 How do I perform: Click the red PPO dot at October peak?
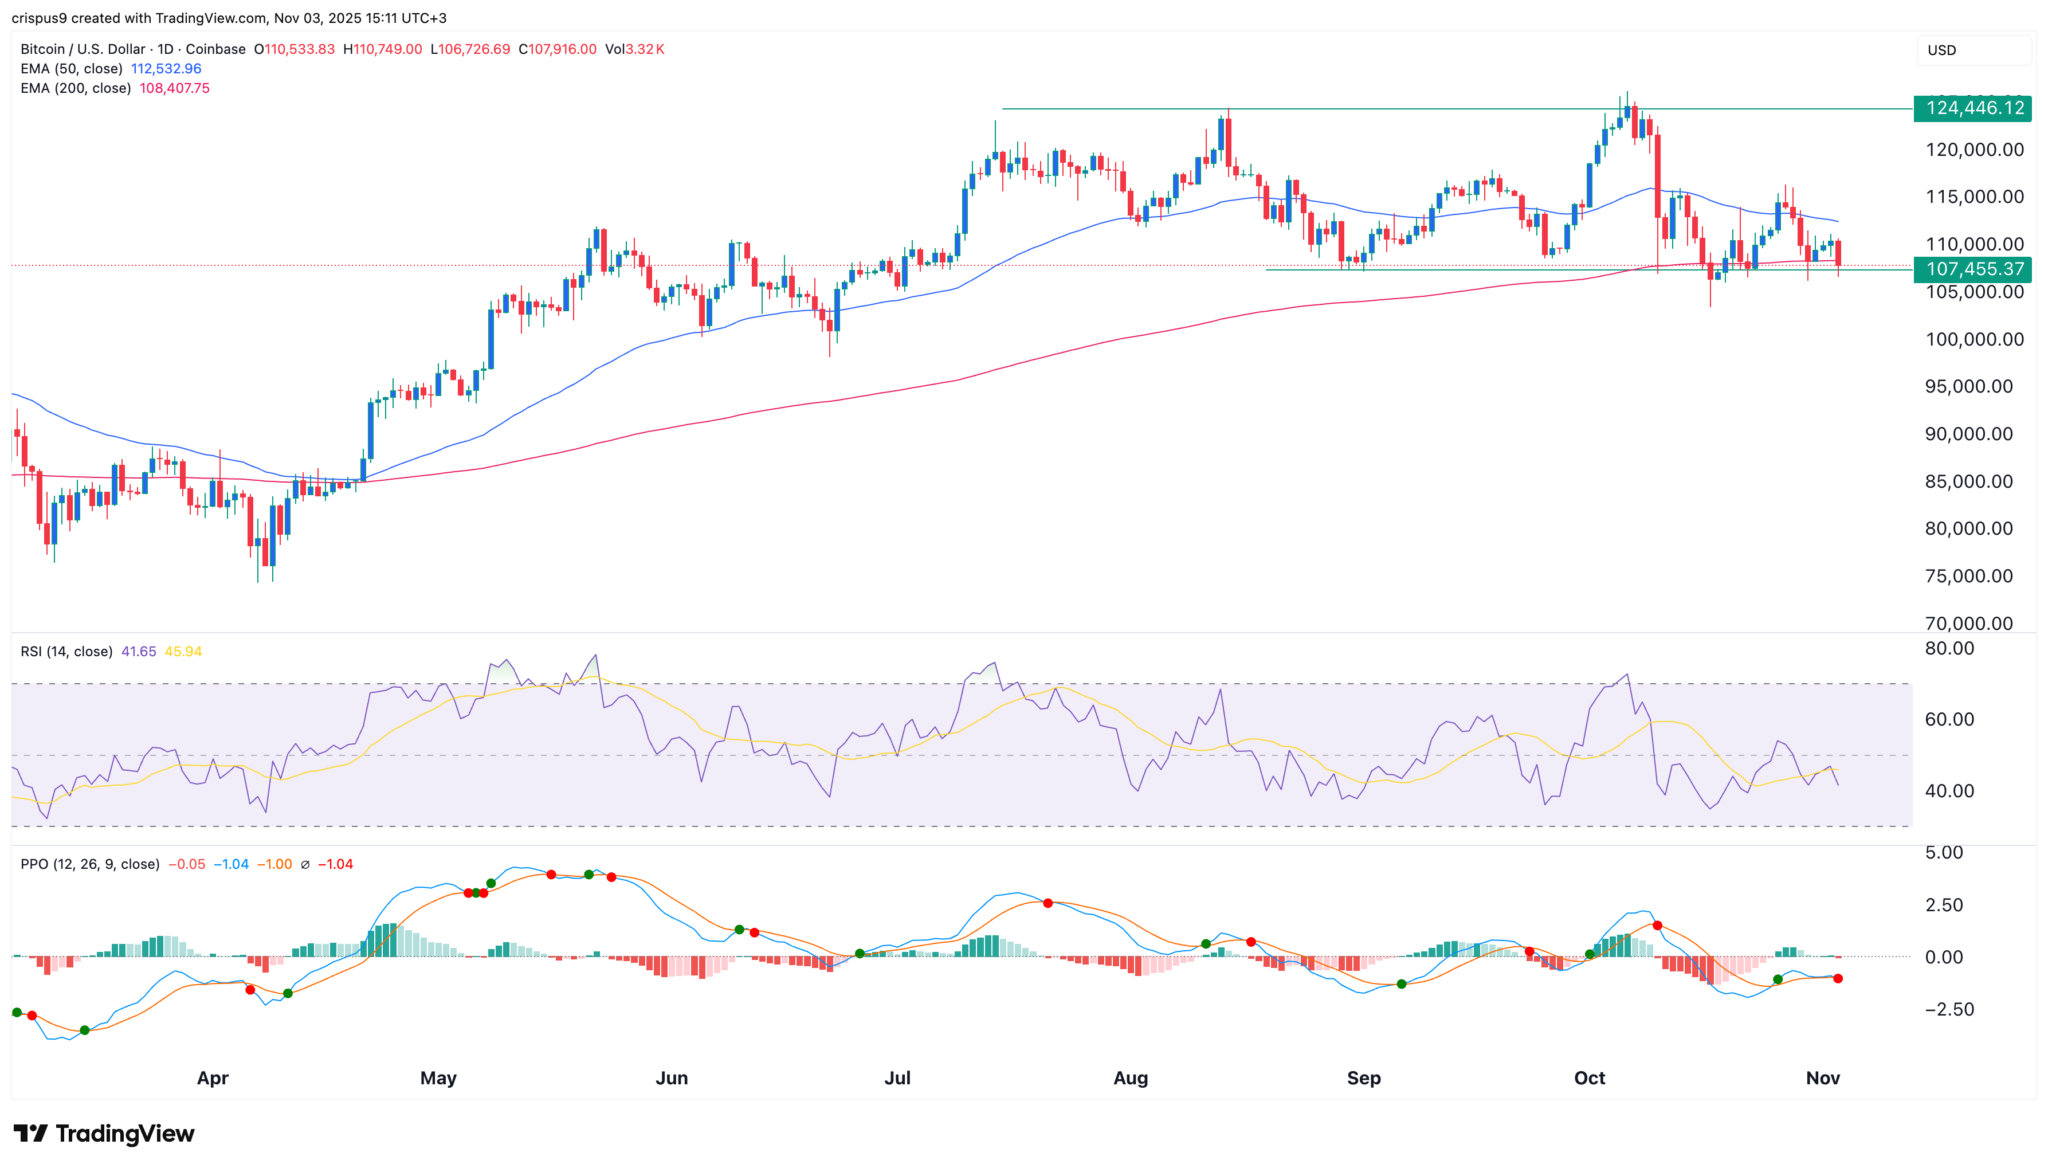coord(1658,926)
